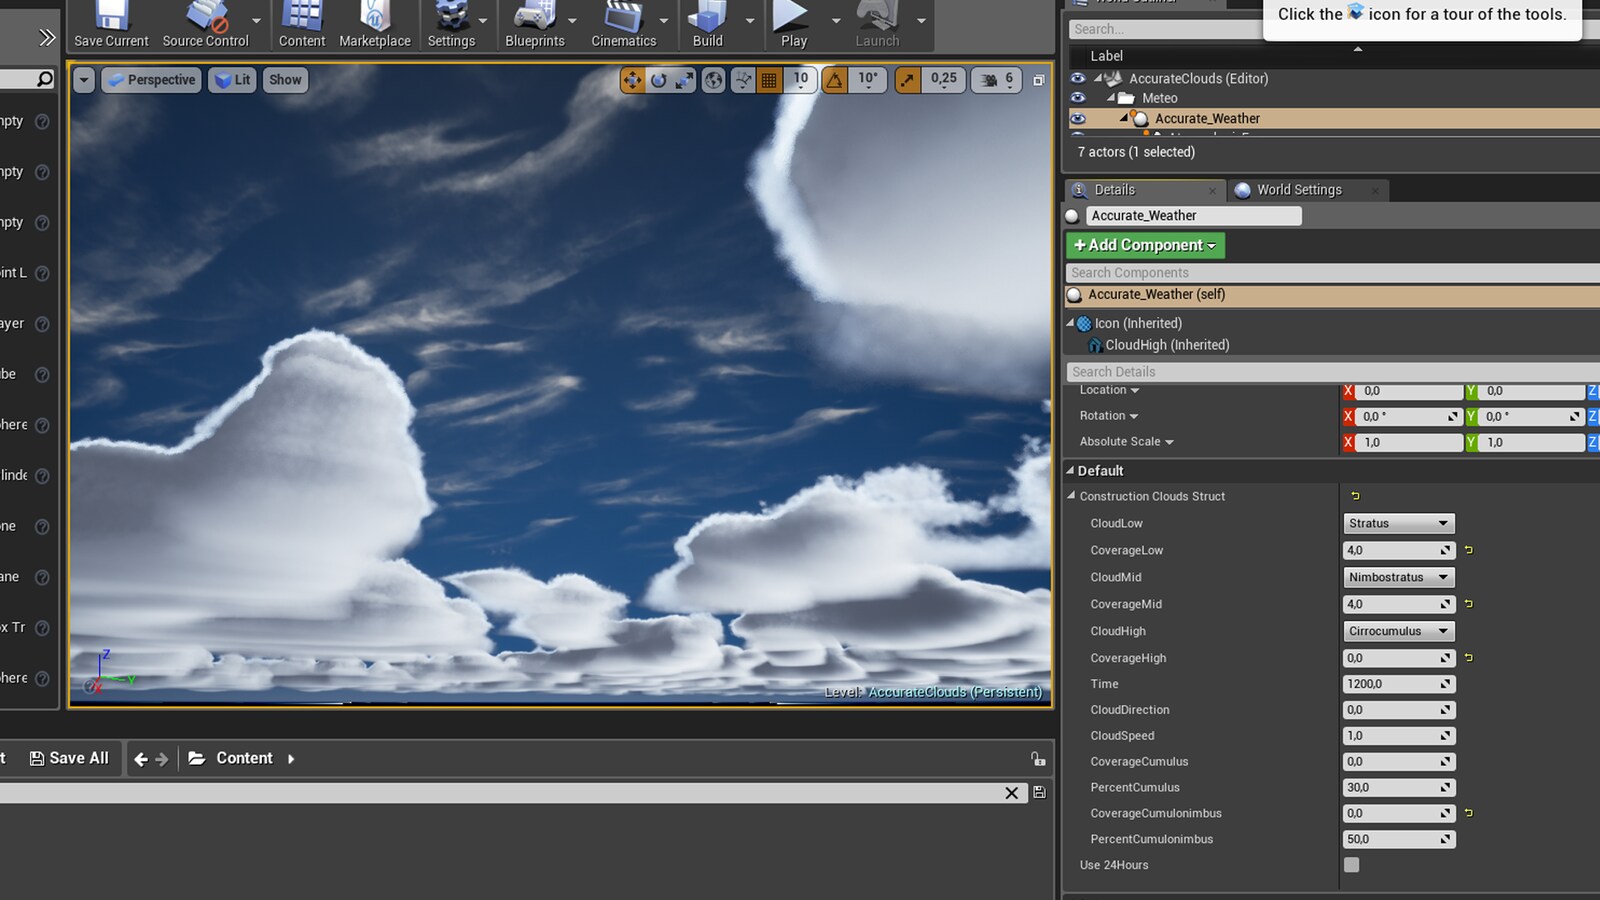This screenshot has width=1600, height=900.
Task: Switch to the World Settings tab
Action: point(1298,190)
